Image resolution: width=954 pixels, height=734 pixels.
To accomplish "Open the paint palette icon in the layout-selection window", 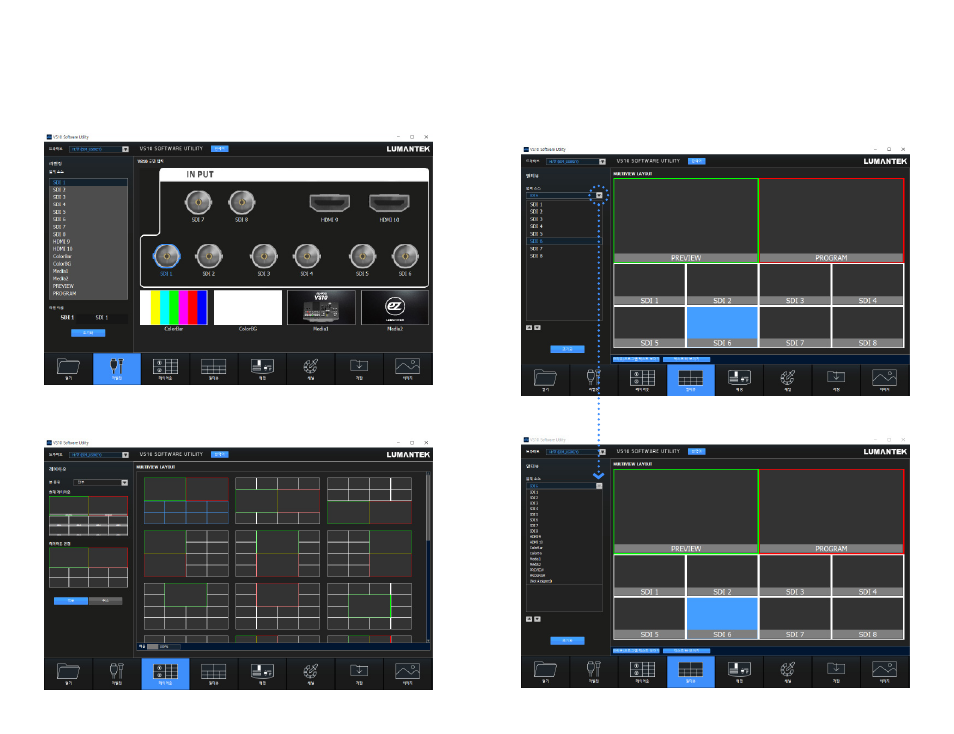I will point(310,673).
